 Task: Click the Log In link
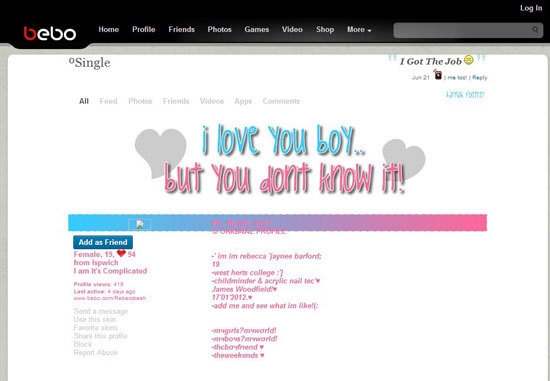[531, 8]
